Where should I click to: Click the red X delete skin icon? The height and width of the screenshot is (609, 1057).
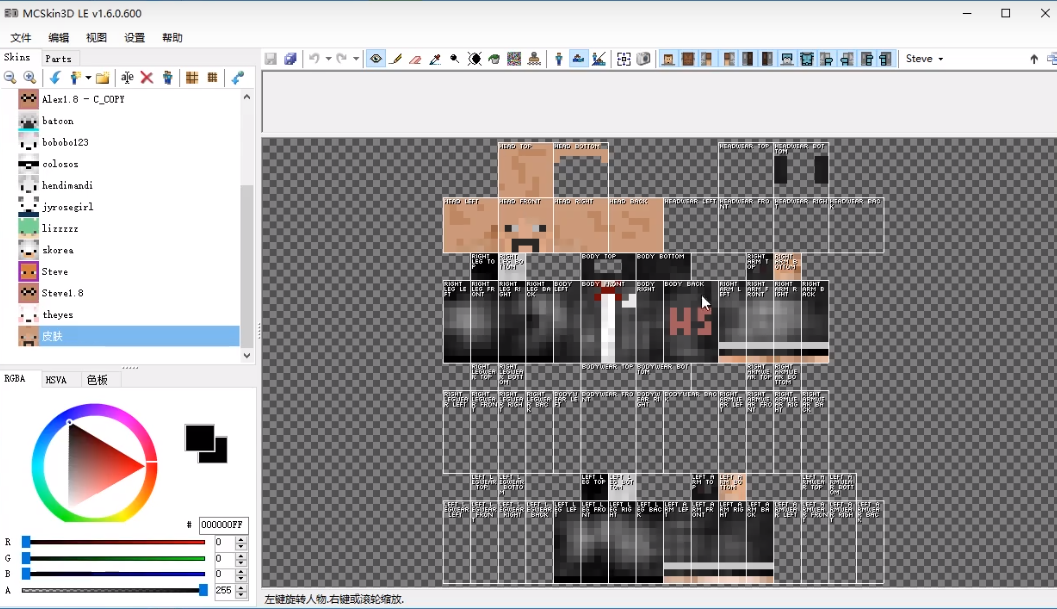click(x=147, y=78)
